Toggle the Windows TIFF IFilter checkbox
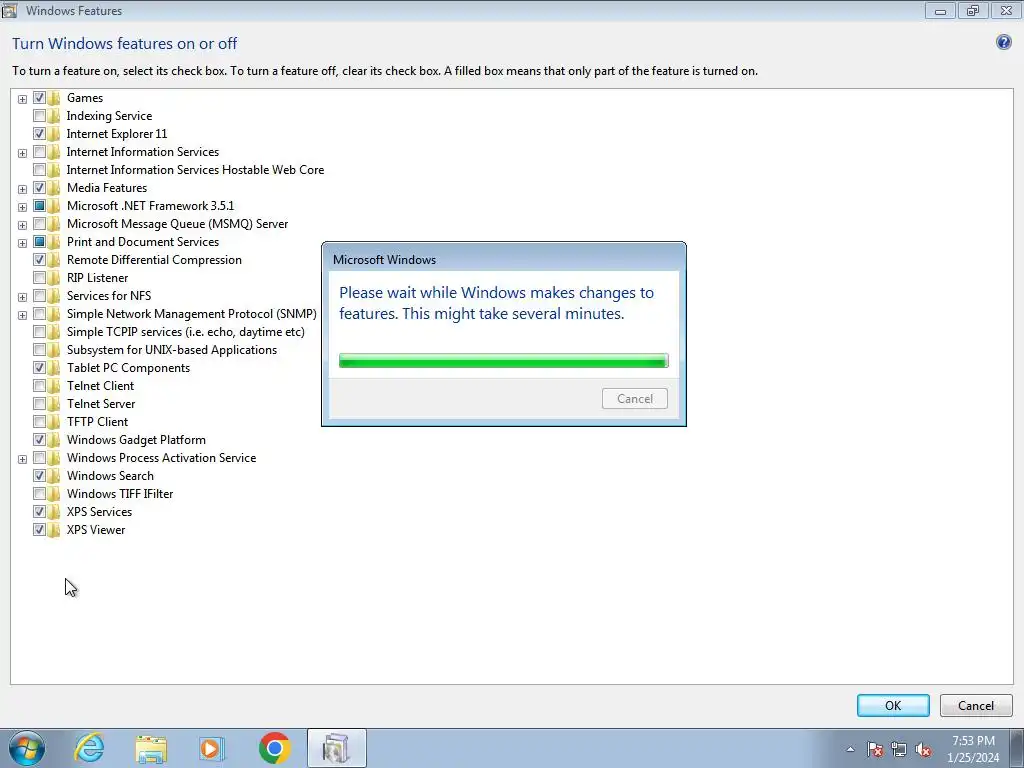 point(39,494)
